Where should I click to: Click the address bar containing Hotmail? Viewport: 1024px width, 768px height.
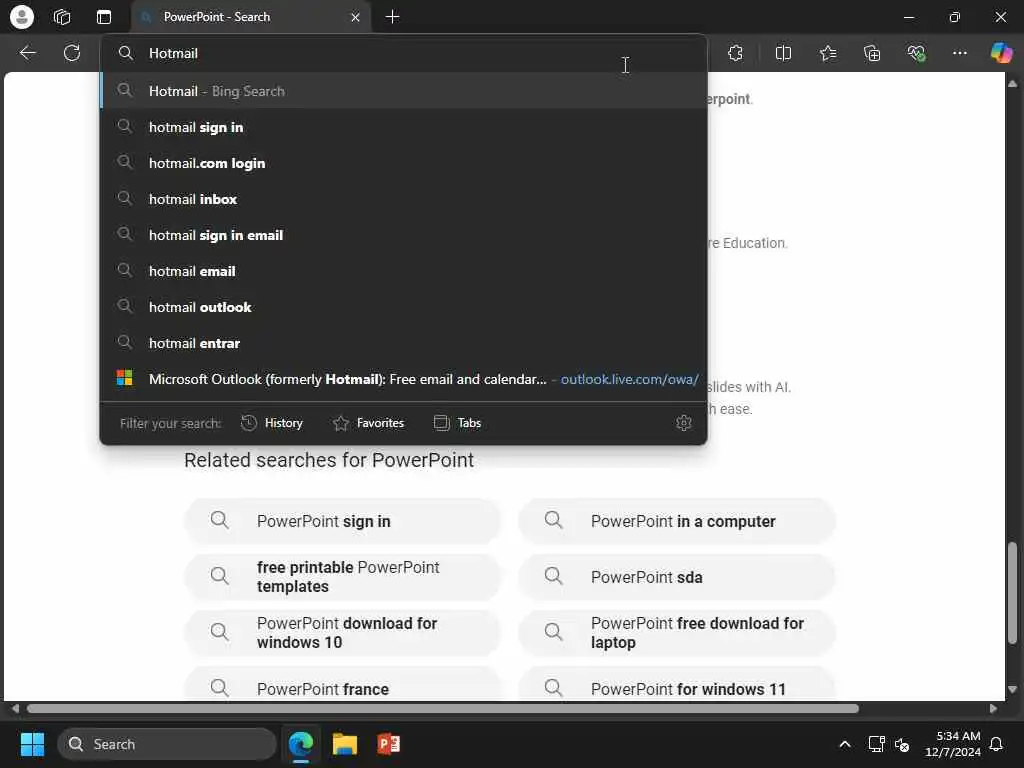[x=404, y=54]
